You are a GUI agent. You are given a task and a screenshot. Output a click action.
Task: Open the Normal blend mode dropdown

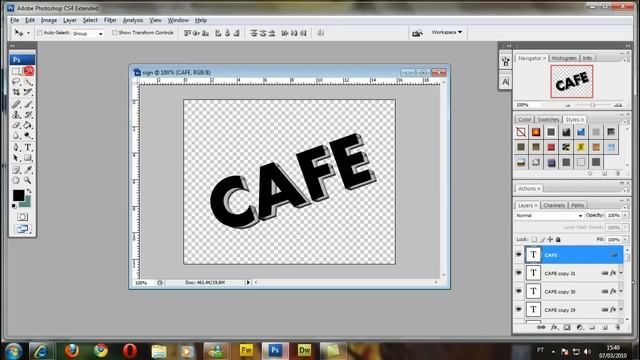point(549,216)
